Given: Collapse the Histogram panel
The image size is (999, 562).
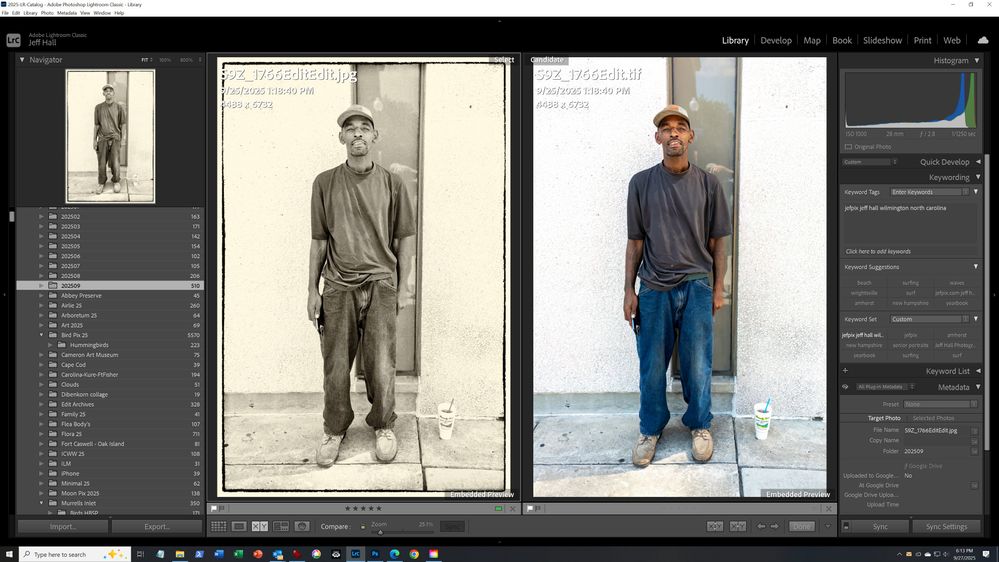Looking at the screenshot, I should pos(977,61).
